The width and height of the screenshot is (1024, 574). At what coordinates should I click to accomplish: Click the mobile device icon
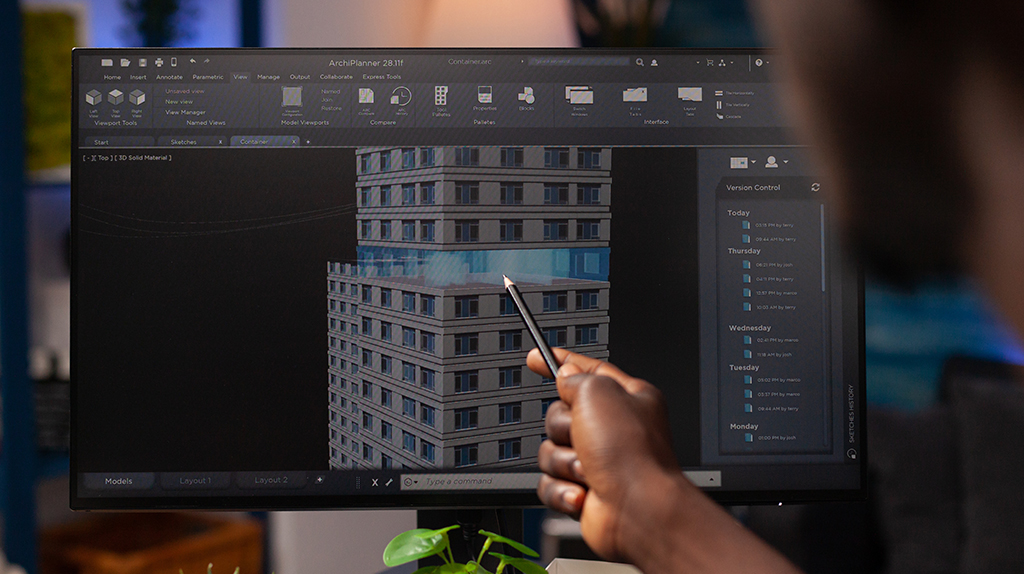tap(174, 62)
